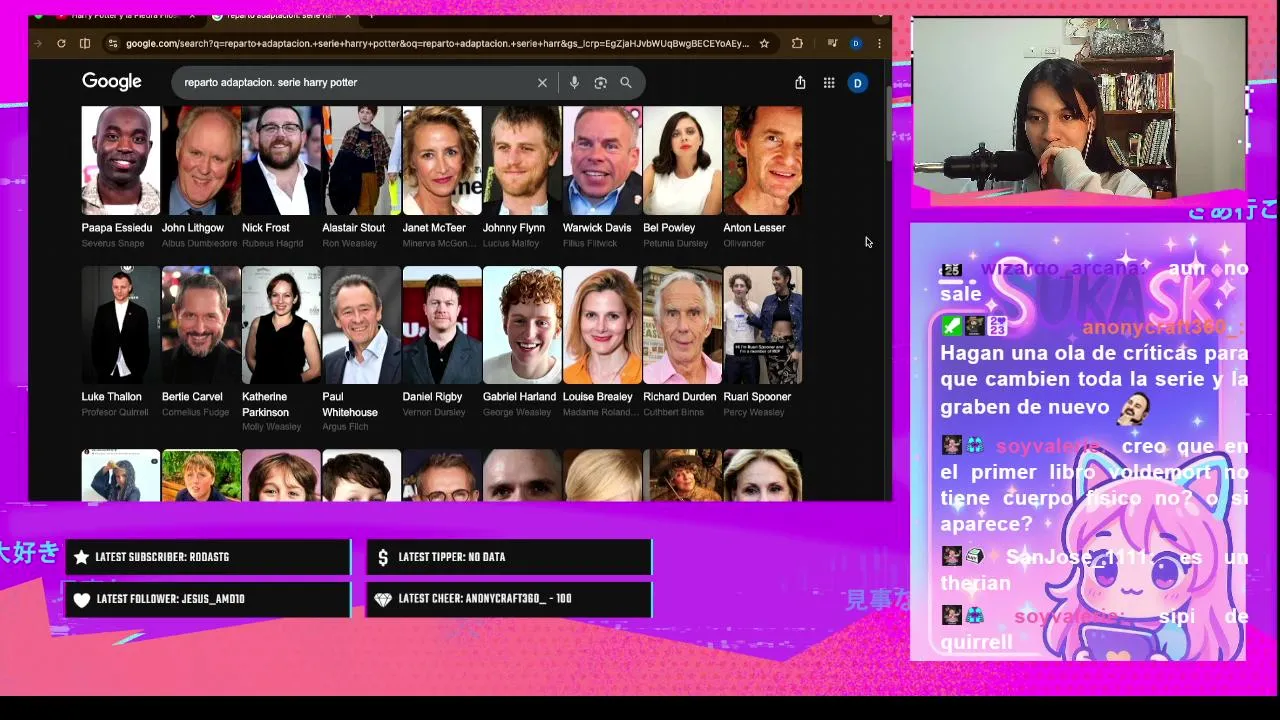Bookmark this page with the star icon
The width and height of the screenshot is (1280, 720).
tap(764, 43)
